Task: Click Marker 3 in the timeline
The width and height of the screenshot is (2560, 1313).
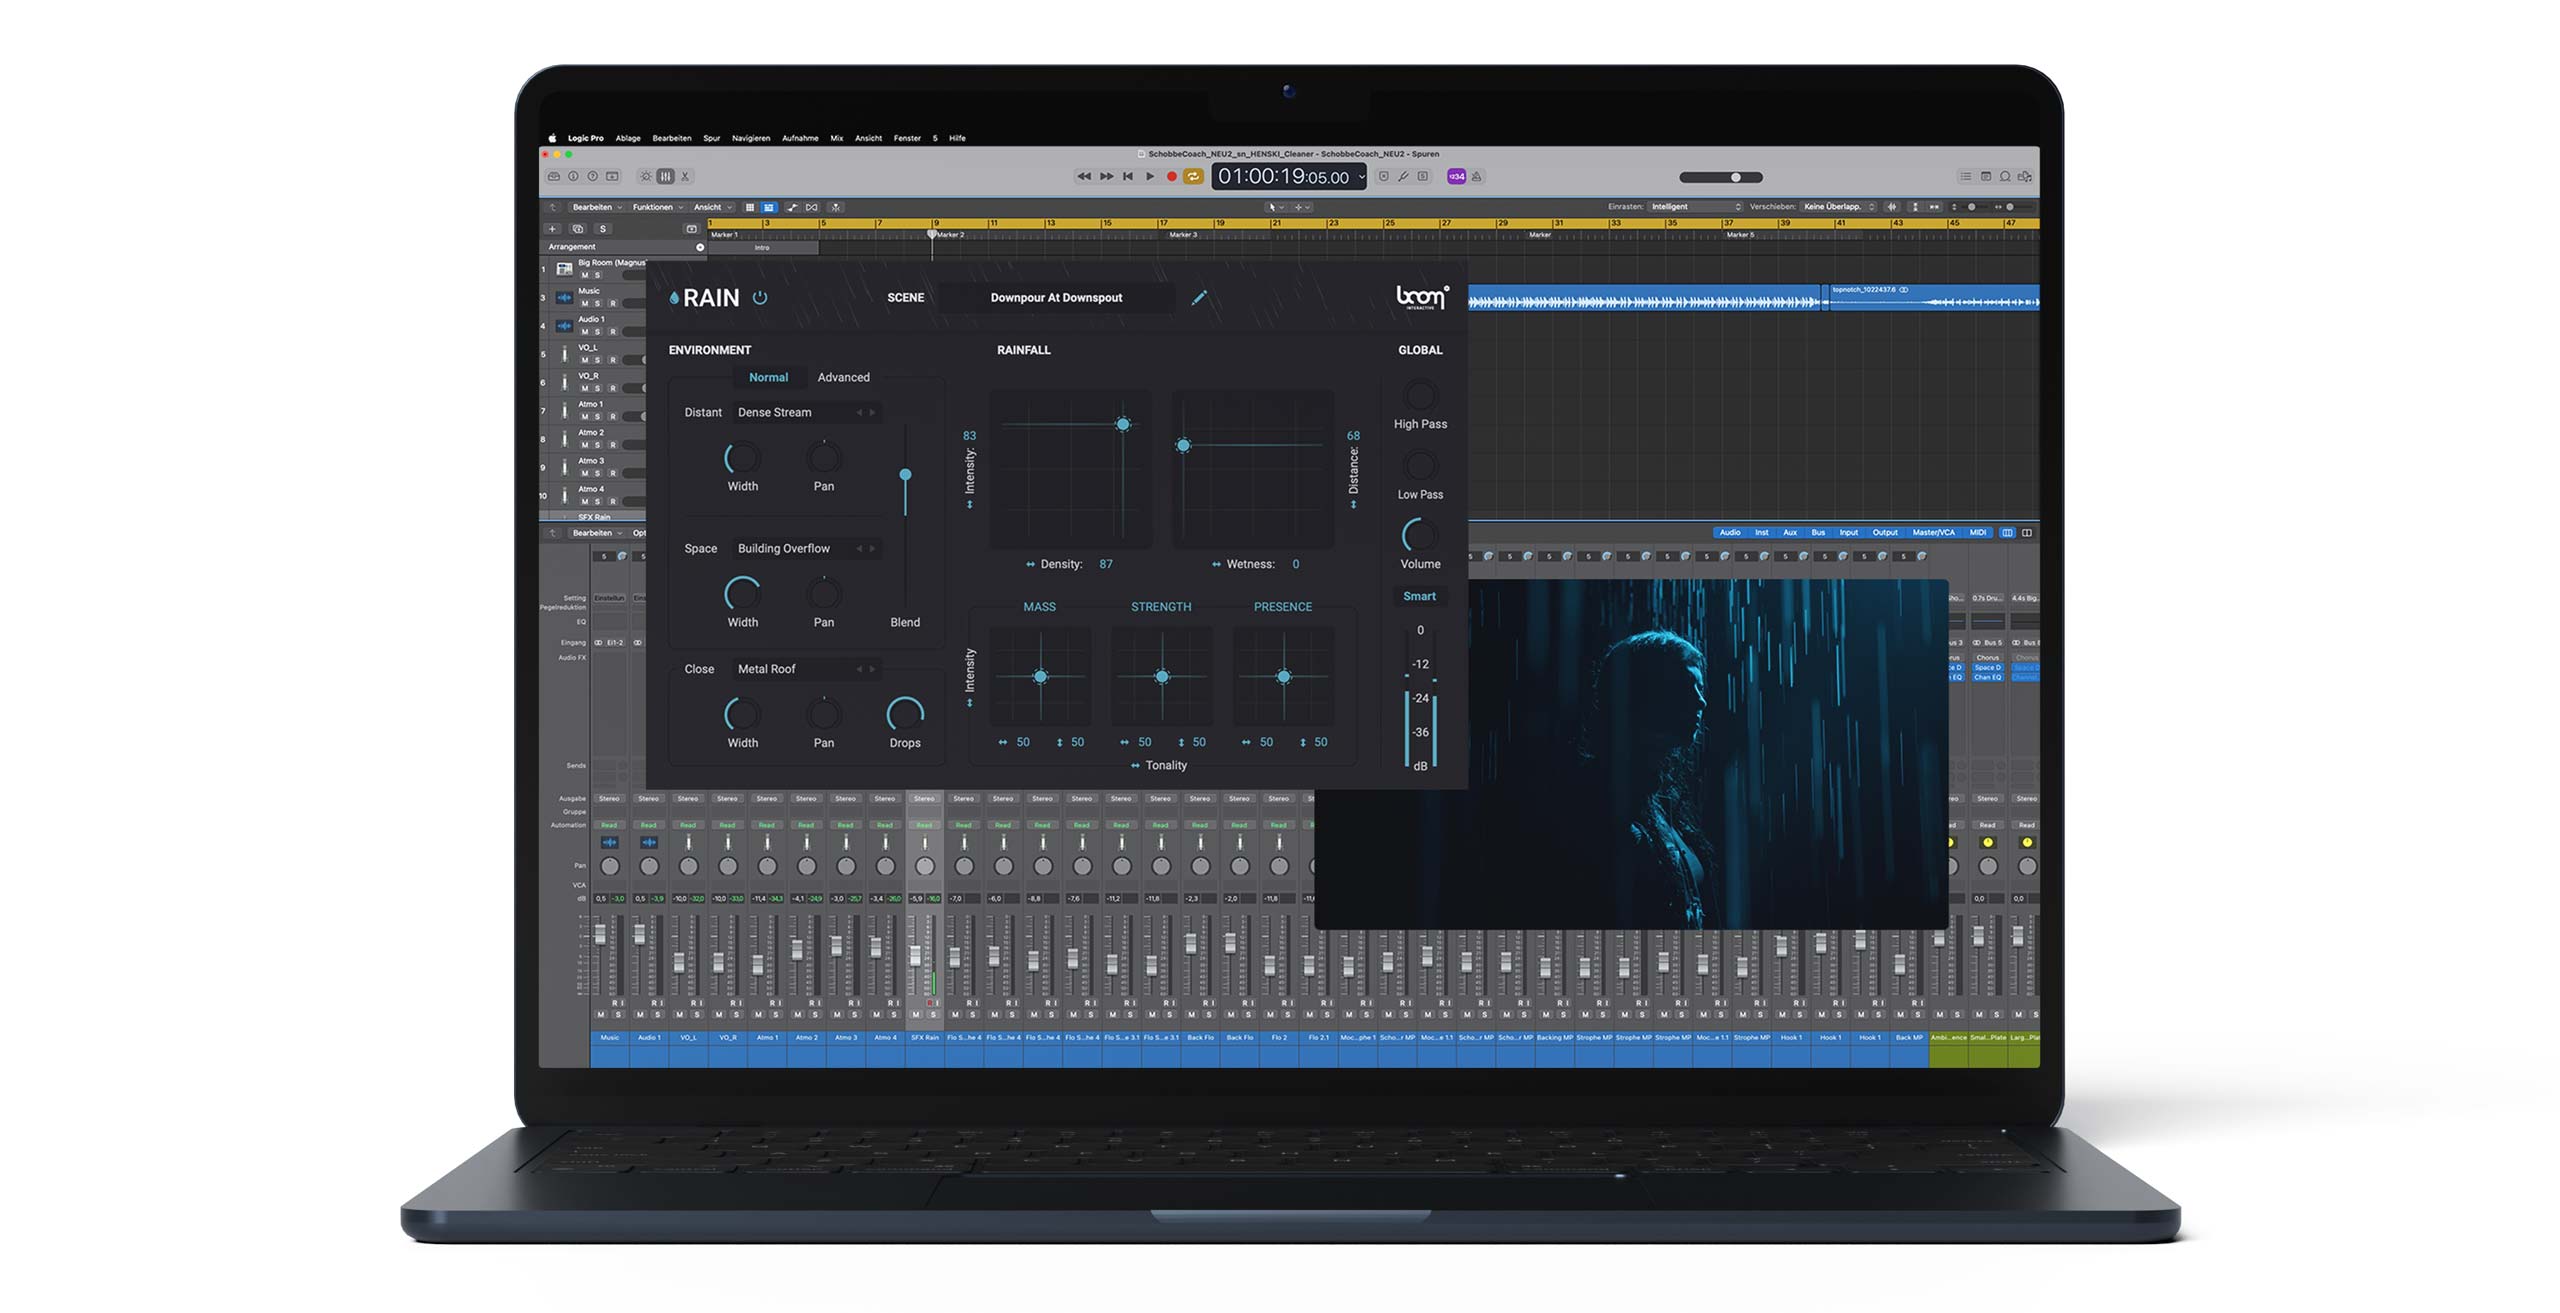Action: point(1183,235)
